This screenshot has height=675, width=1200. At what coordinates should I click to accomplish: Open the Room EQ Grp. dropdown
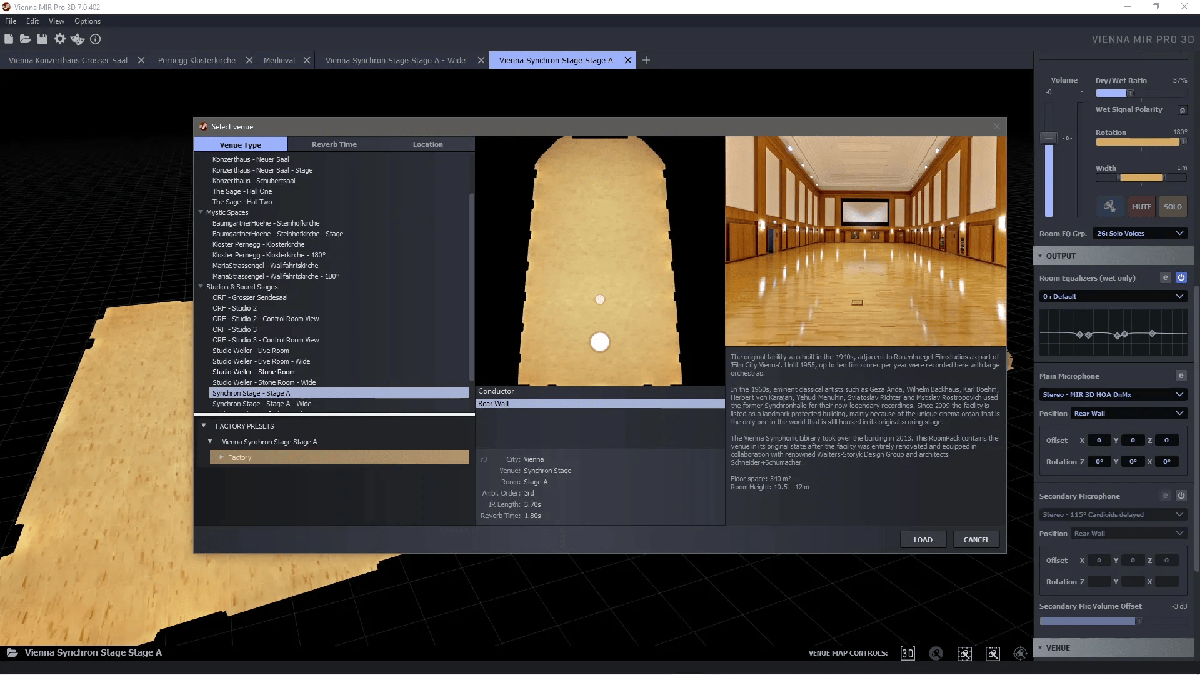(1140, 233)
